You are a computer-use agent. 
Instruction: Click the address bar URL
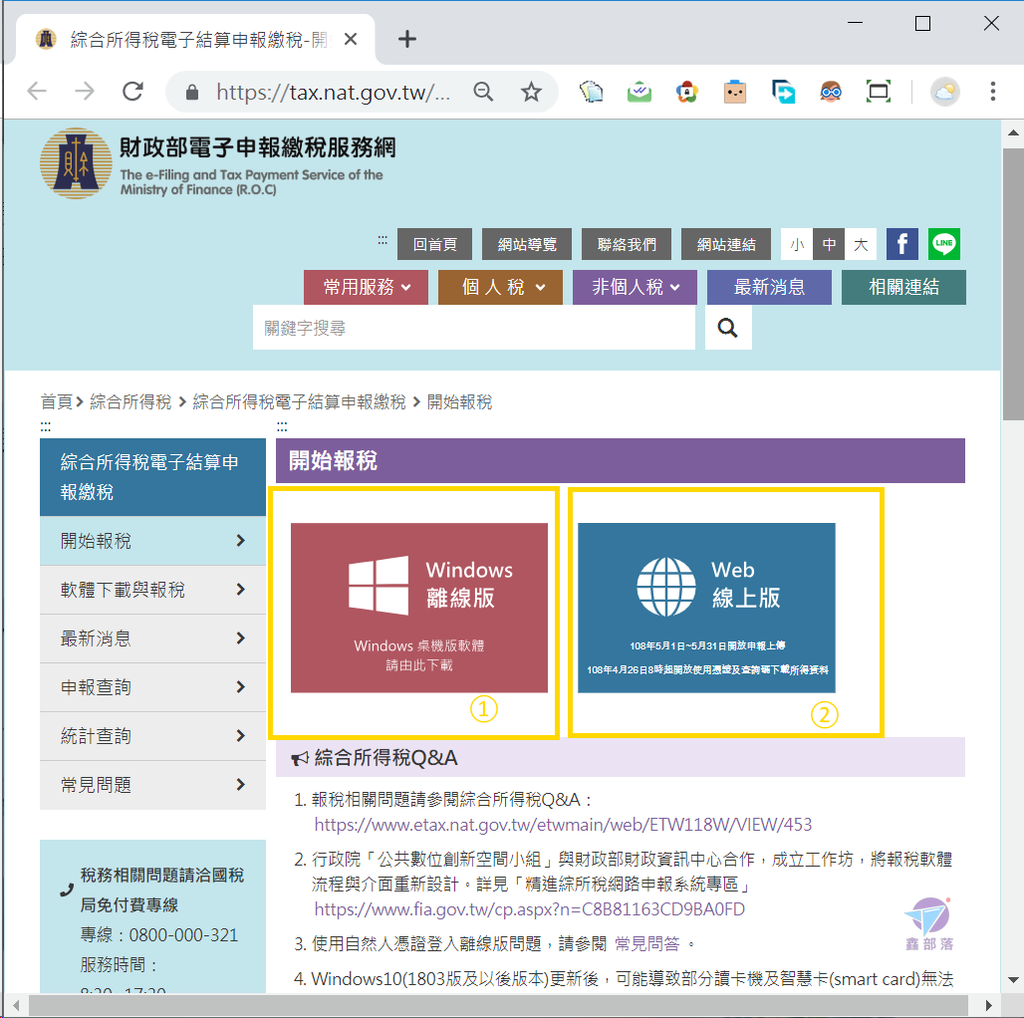[x=333, y=92]
